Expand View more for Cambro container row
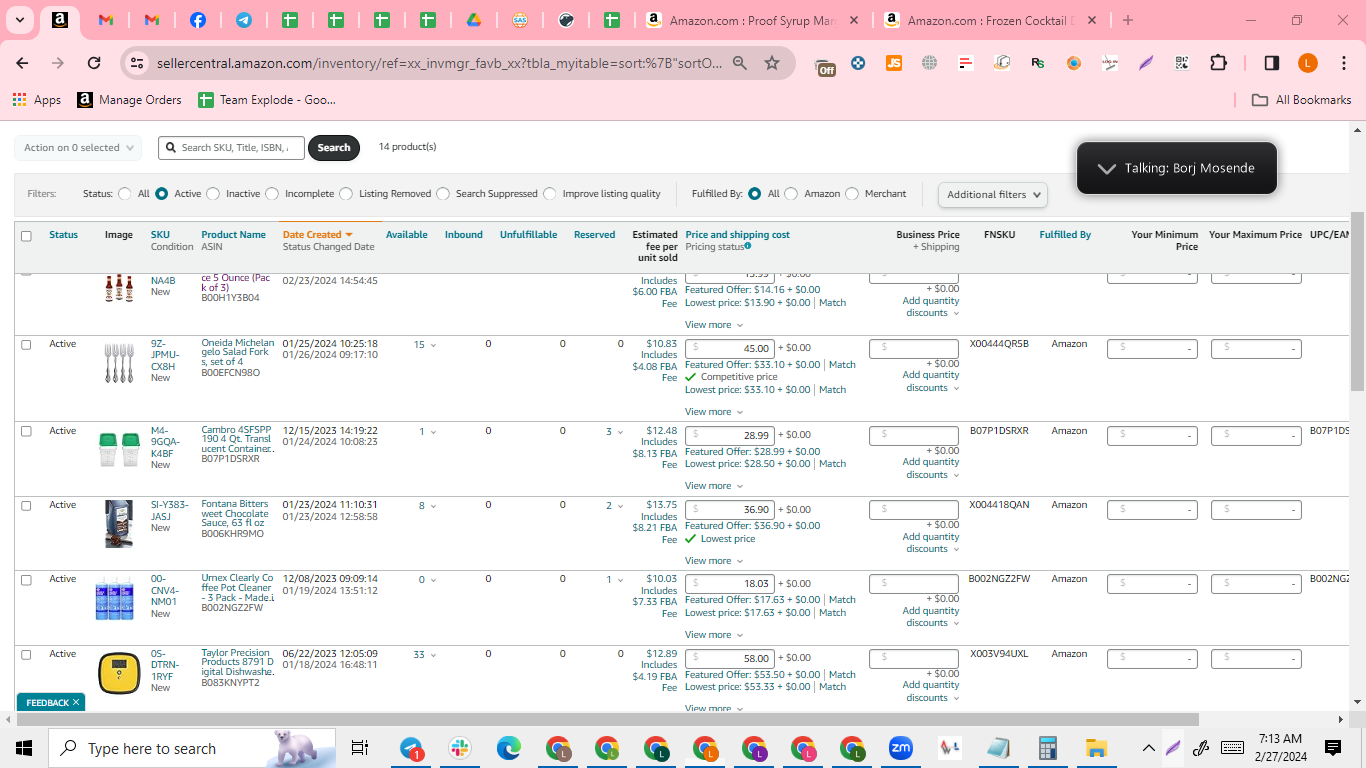The height and width of the screenshot is (768, 1366). [x=714, y=486]
